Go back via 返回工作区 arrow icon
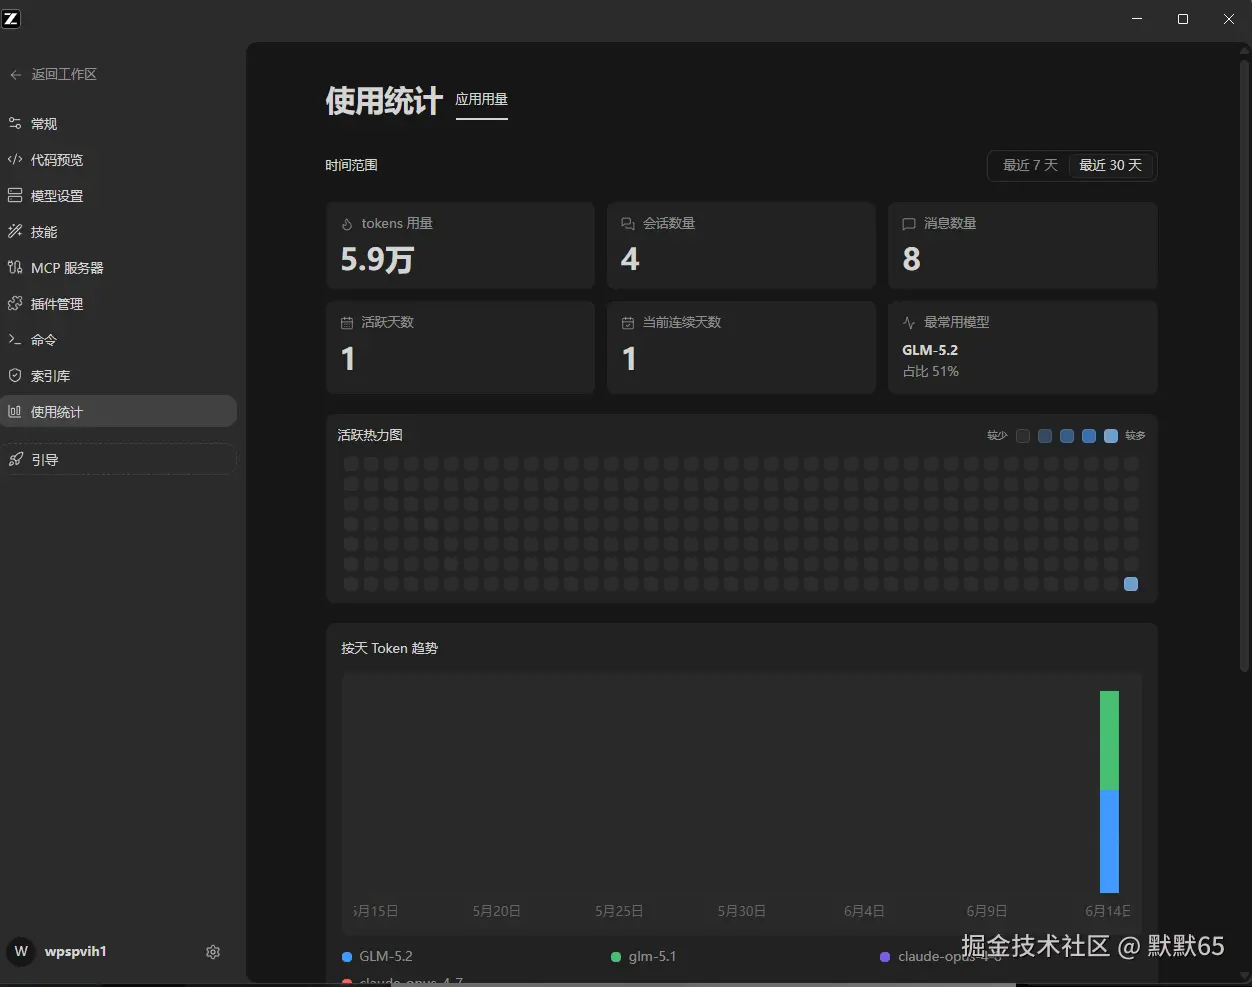The image size is (1252, 987). coord(15,75)
